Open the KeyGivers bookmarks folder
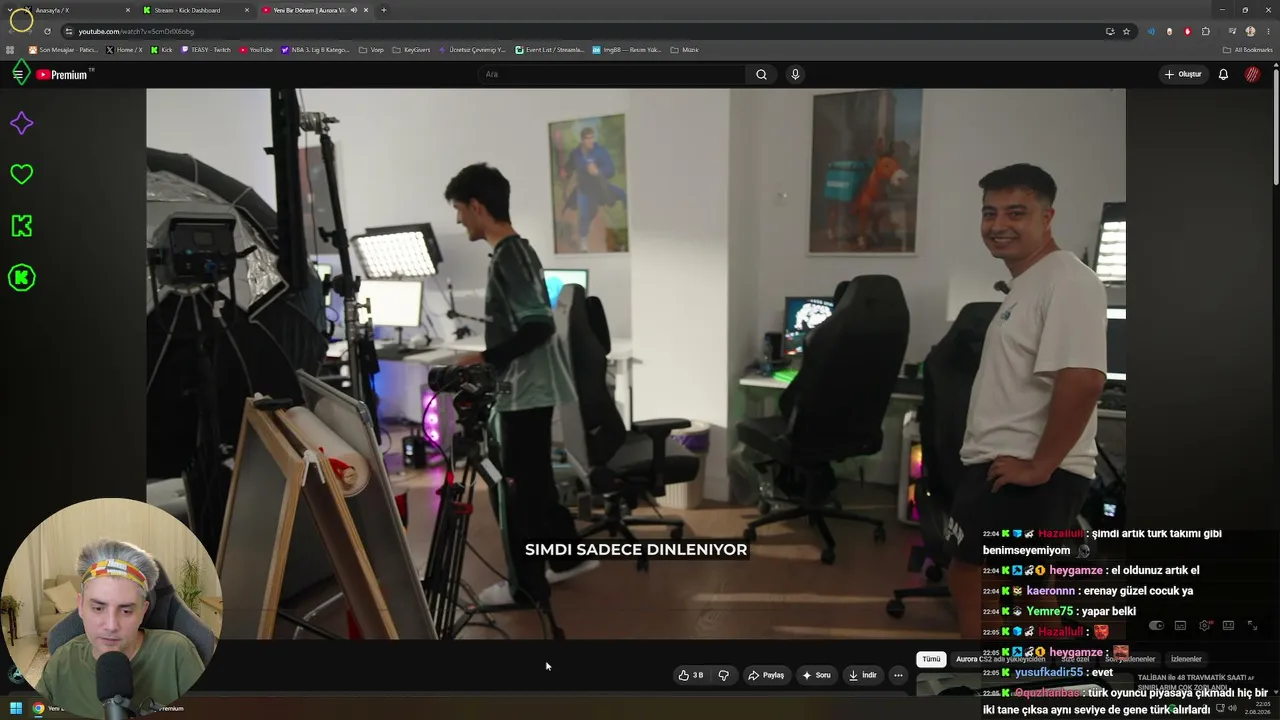The image size is (1280, 720). (411, 50)
